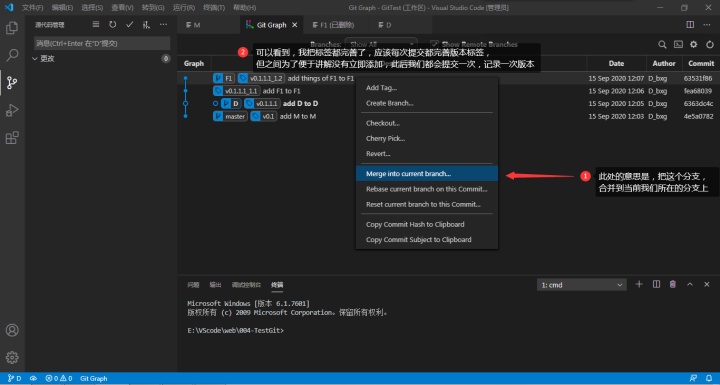This screenshot has width=720, height=385.
Task: Refresh the source control panel
Action: tap(112, 25)
